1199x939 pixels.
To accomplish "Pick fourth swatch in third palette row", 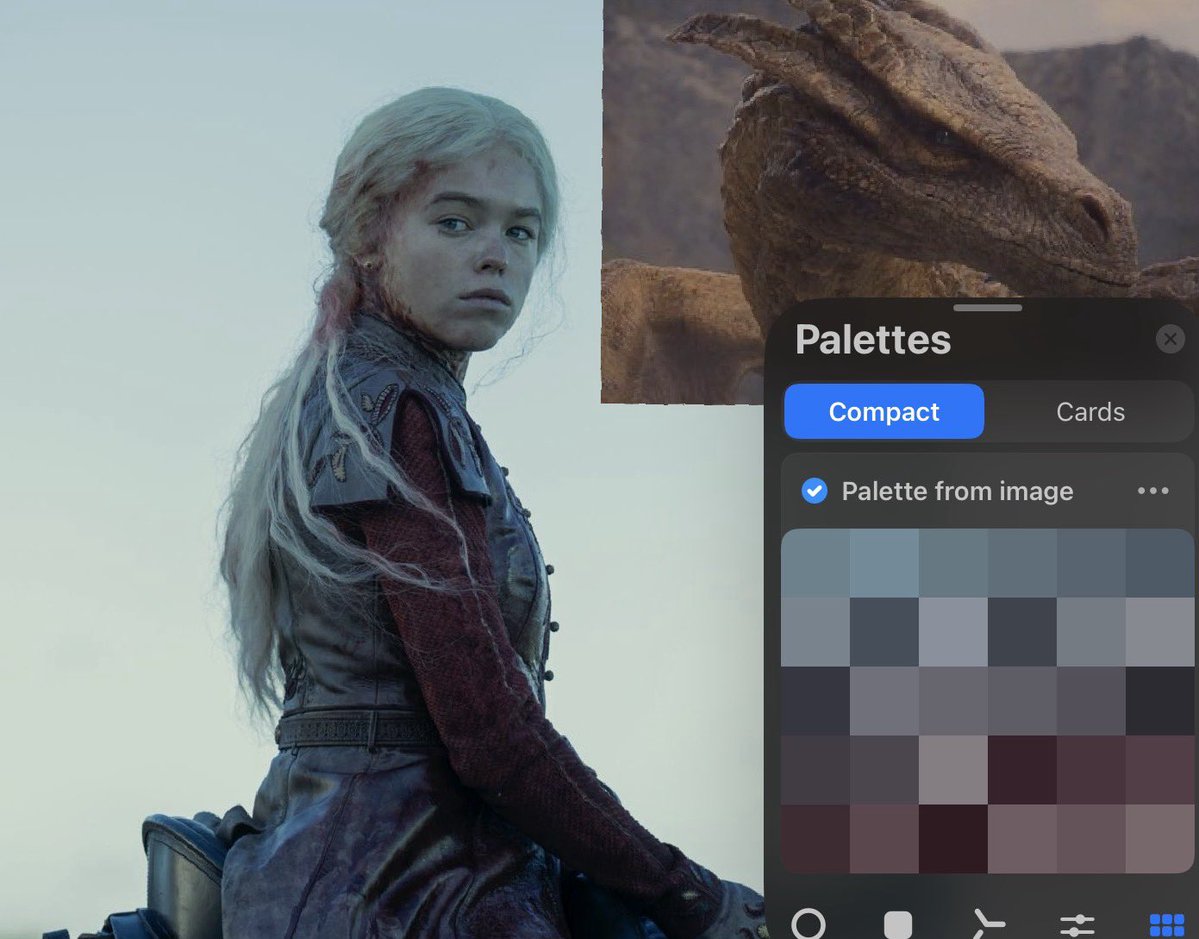I will pyautogui.click(x=1022, y=700).
